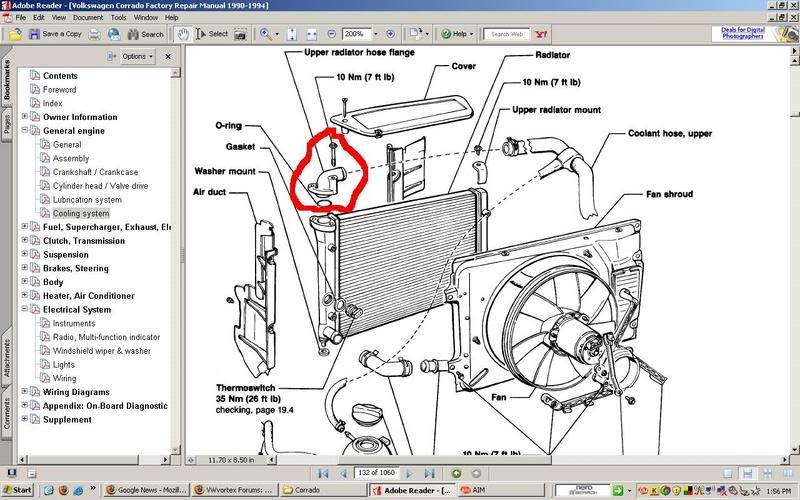Click Save a Copy in the toolbar
Screen dimensions: 800x500
tap(55, 34)
